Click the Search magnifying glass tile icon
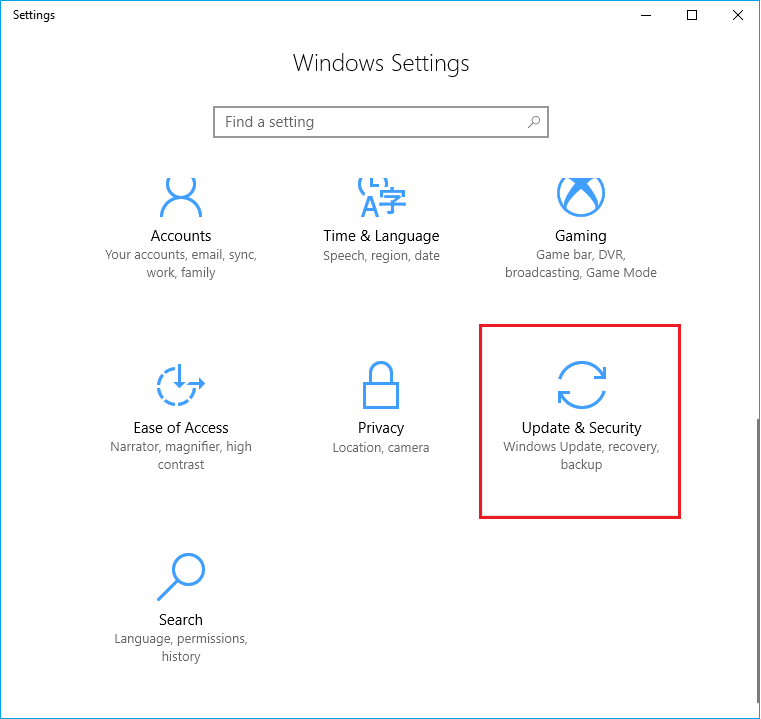Viewport: 761px width, 719px height. (181, 576)
